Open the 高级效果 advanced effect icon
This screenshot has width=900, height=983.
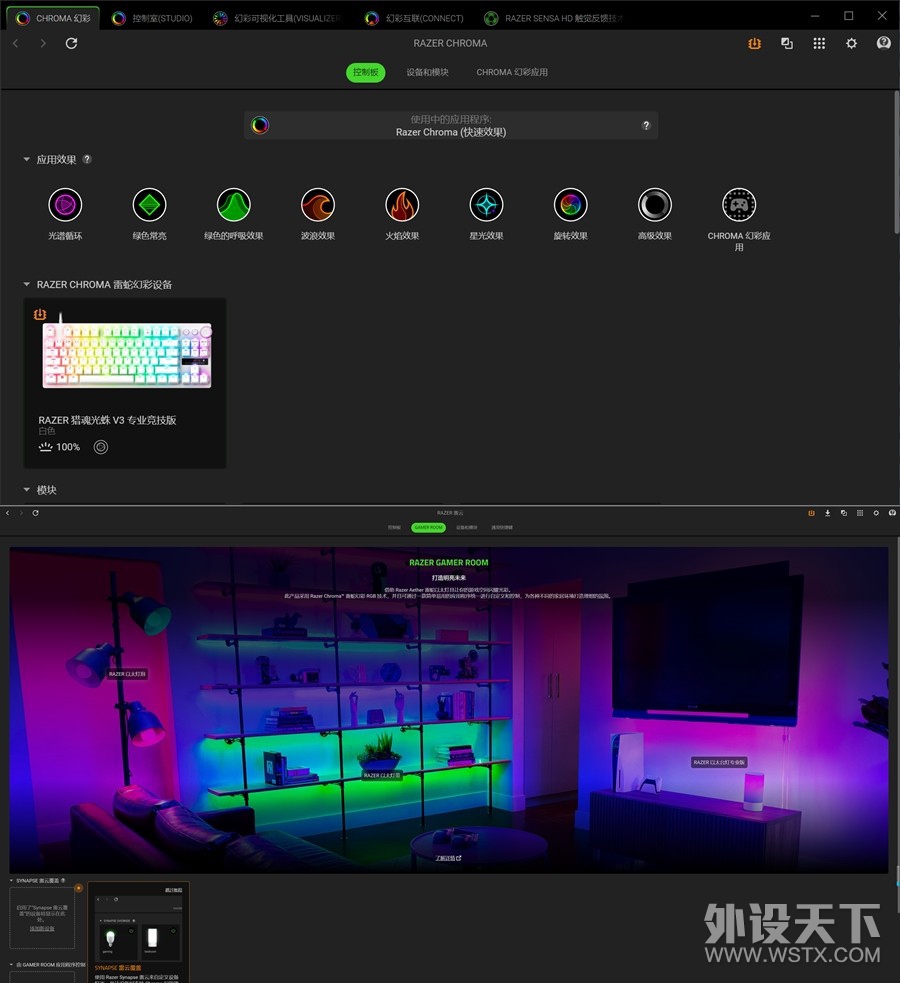pyautogui.click(x=655, y=204)
